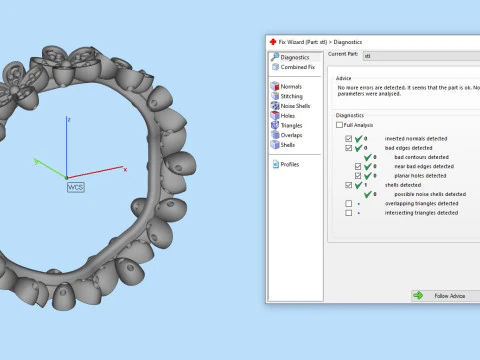This screenshot has height=360, width=480.
Task: Select the Shells icon
Action: tap(275, 145)
